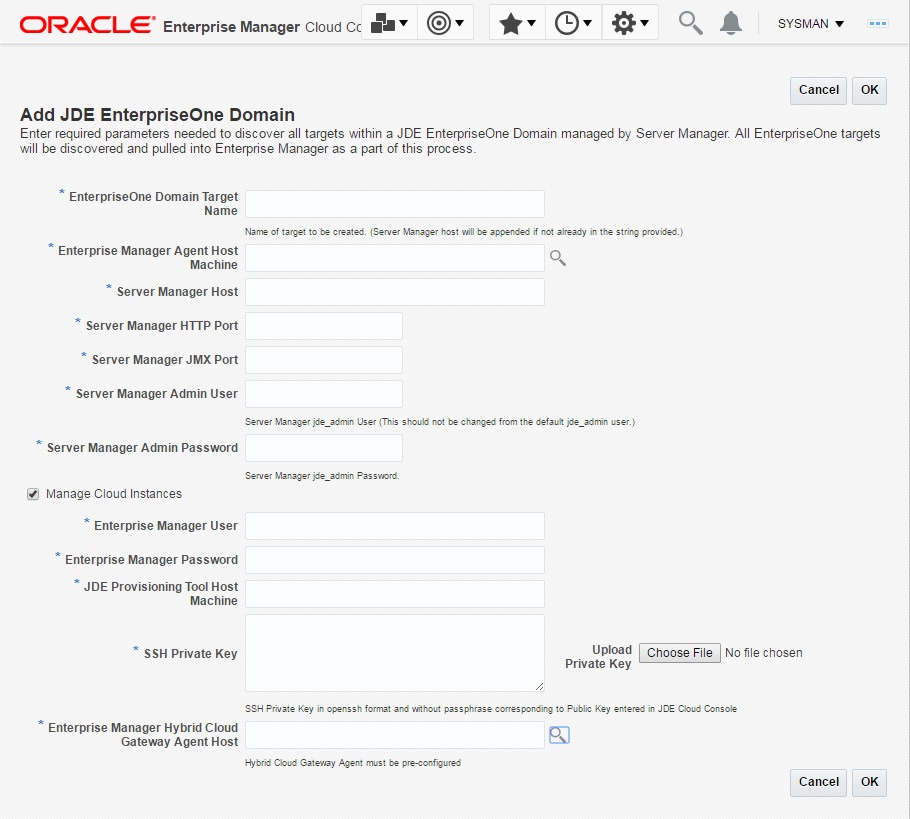Focus the Hybrid Cloud Gateway Agent Host field
The image size is (910, 819).
pyautogui.click(x=395, y=735)
